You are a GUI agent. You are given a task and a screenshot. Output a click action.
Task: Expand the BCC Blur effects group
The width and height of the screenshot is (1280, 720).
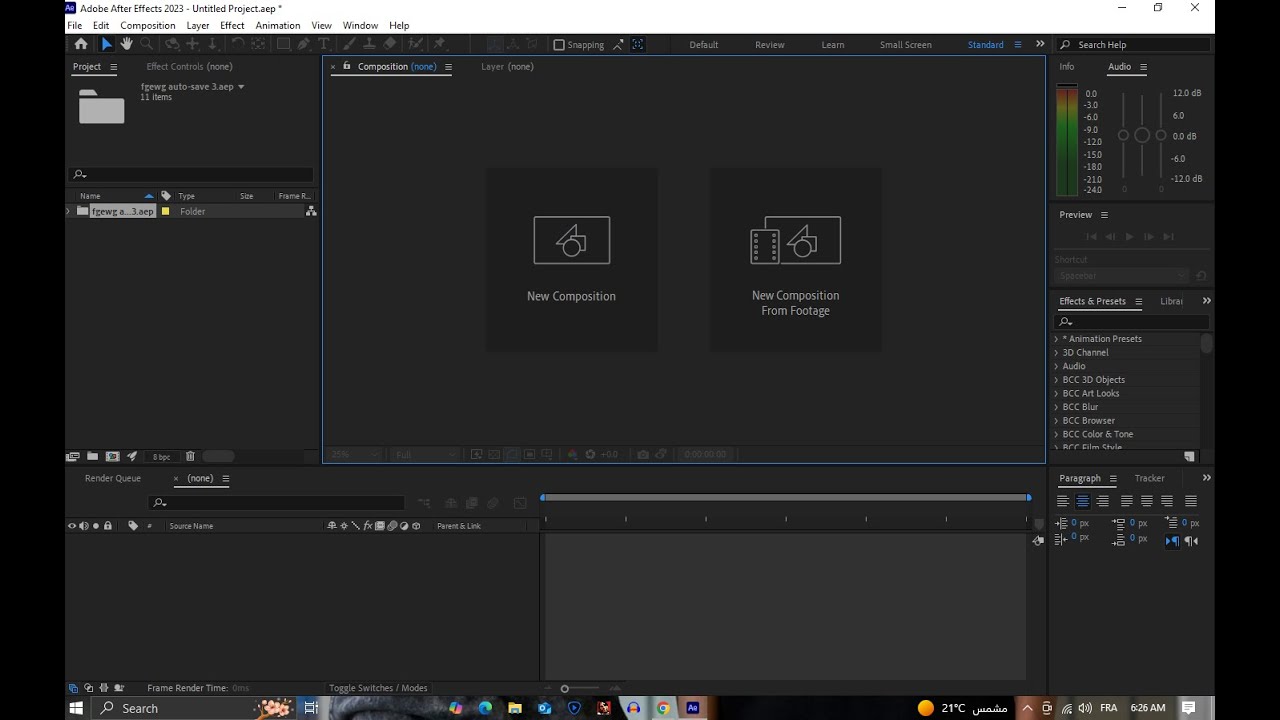click(x=1056, y=407)
